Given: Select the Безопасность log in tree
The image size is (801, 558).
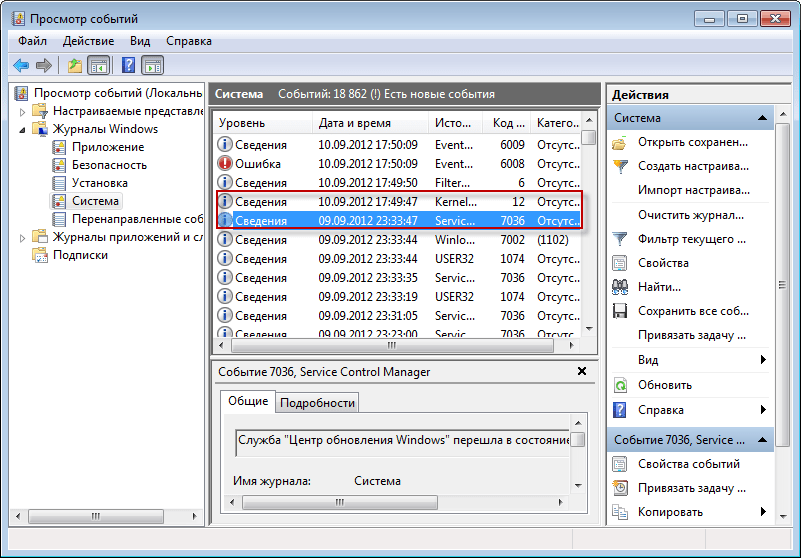Looking at the screenshot, I should [x=109, y=165].
